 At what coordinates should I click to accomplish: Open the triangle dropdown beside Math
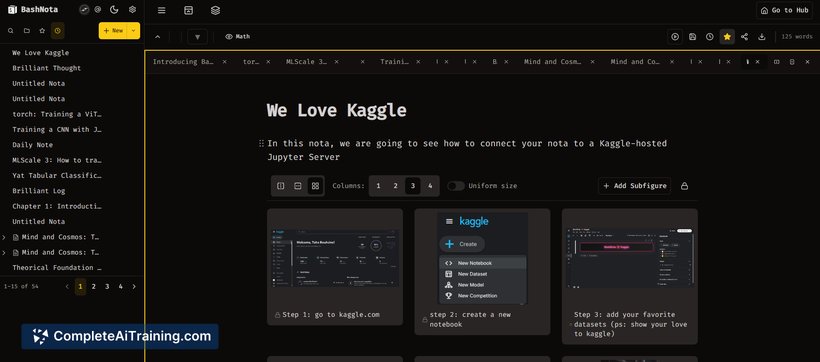(197, 37)
